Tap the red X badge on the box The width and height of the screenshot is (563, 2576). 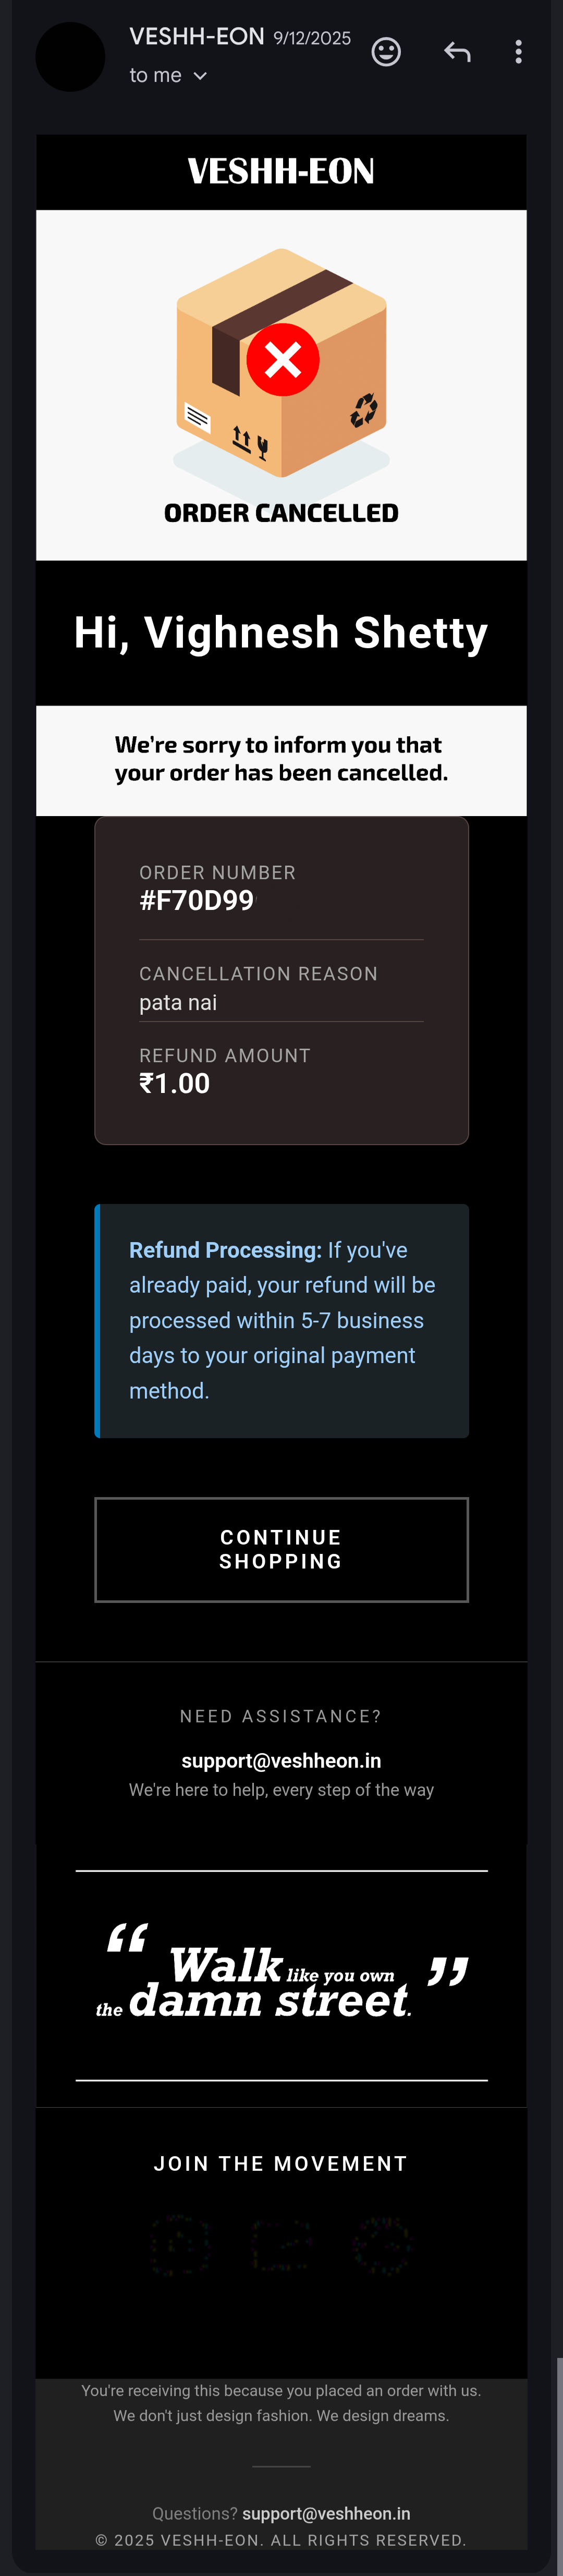(283, 359)
